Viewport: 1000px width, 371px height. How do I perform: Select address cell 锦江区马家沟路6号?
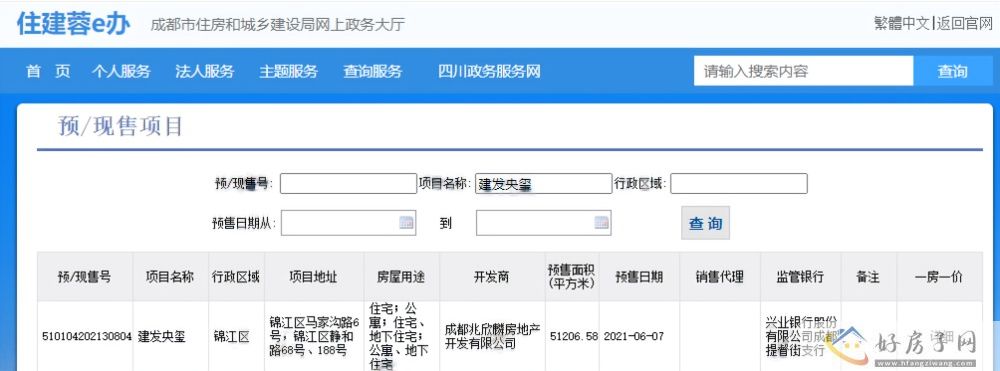314,336
